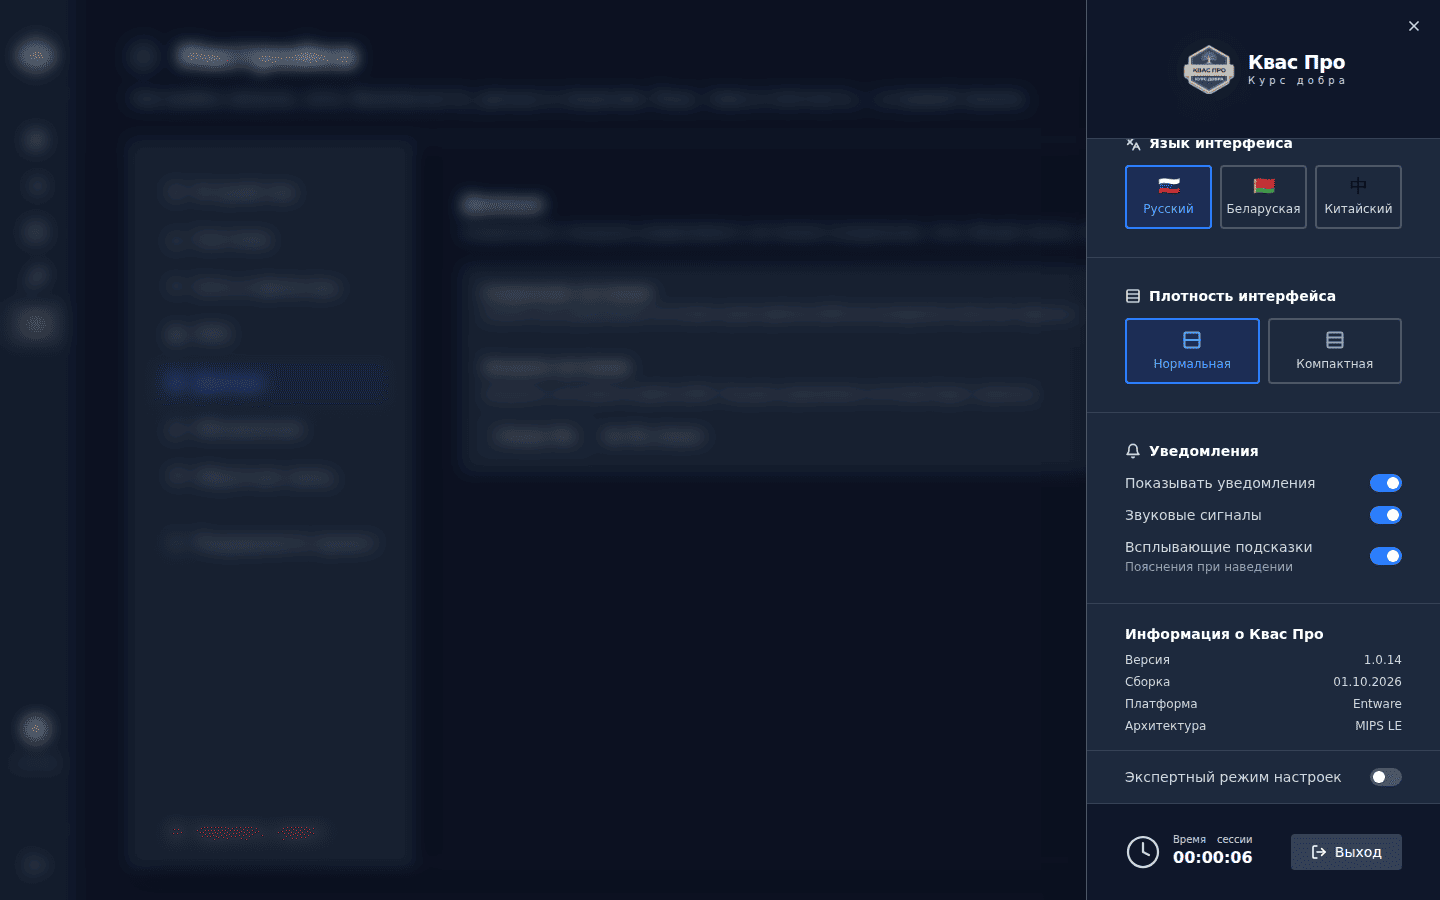Viewport: 1440px width, 900px height.
Task: Click the bell icon beside Уведомления
Action: click(1133, 451)
